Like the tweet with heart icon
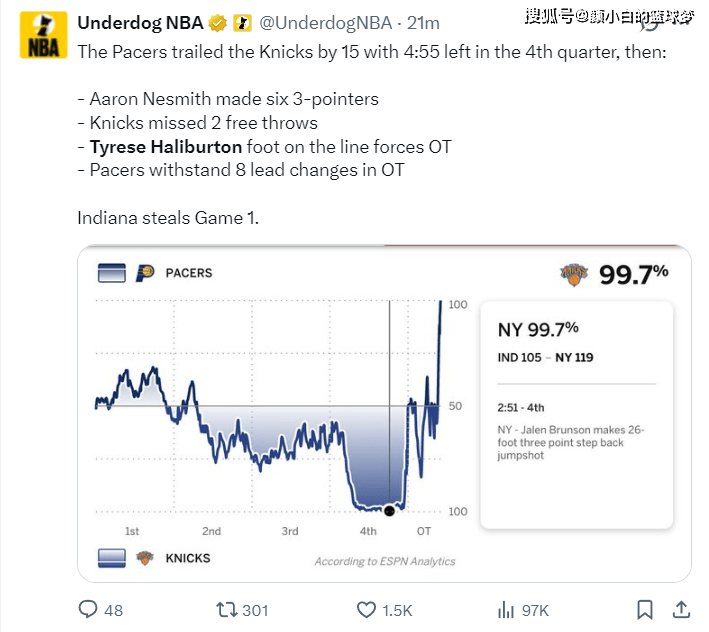709x632 pixels. pyautogui.click(x=366, y=609)
